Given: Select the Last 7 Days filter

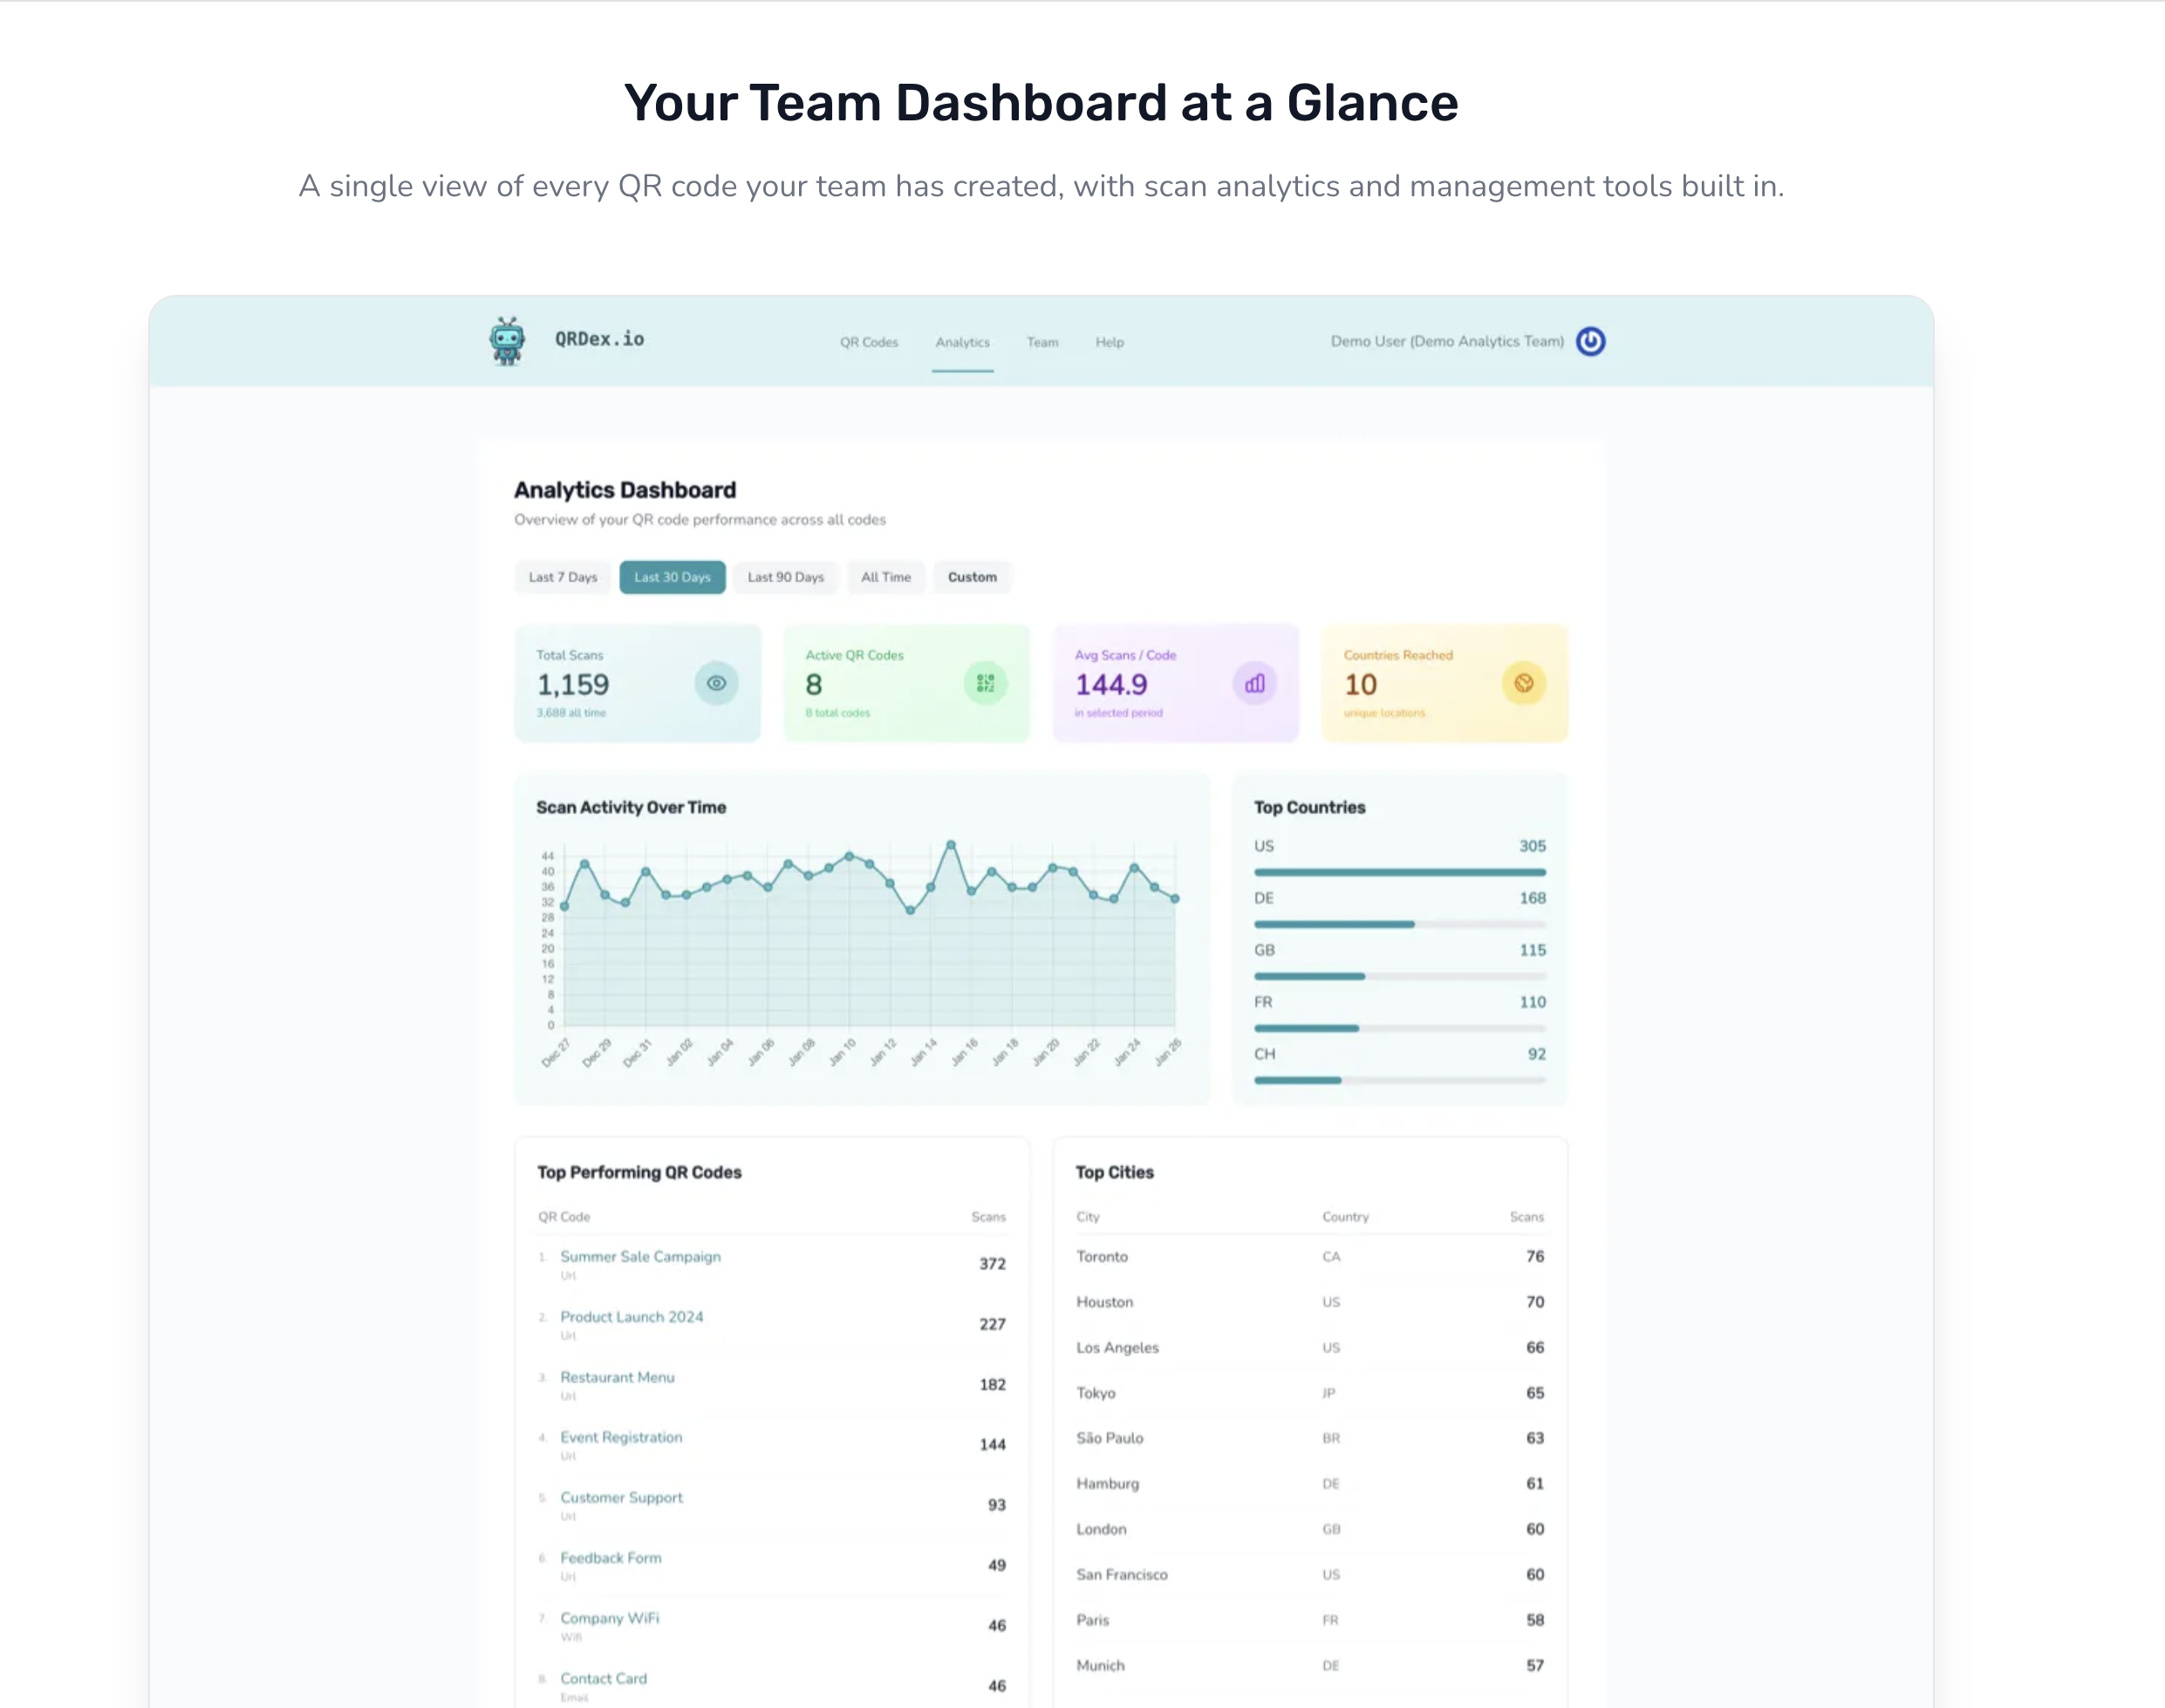Looking at the screenshot, I should [562, 578].
